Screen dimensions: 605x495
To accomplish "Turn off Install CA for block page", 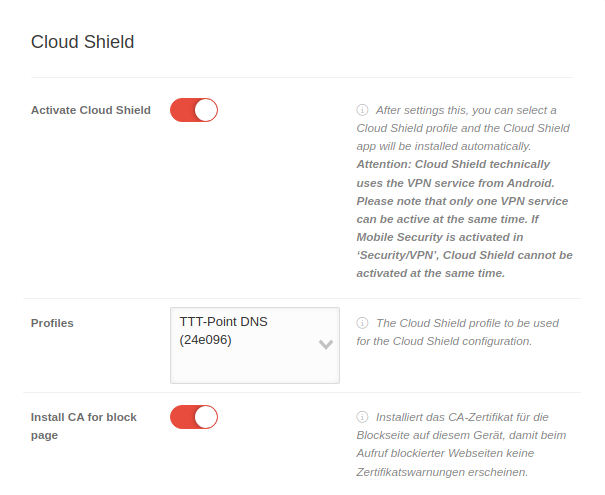I will tap(194, 417).
